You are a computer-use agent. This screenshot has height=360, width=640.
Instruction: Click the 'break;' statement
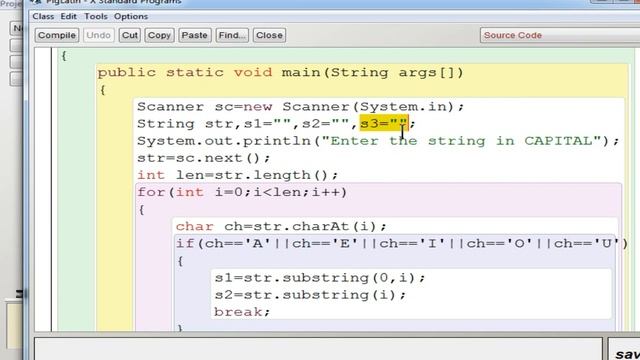(x=242, y=312)
